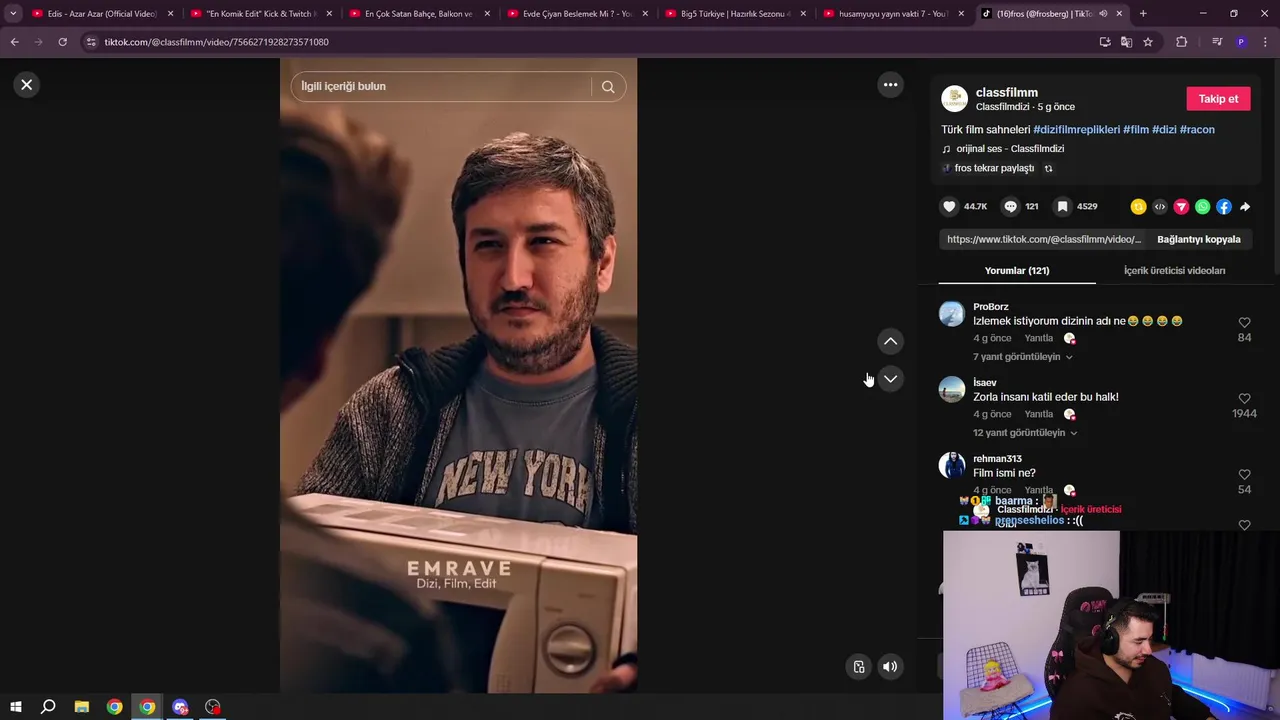Open the #film hashtag
This screenshot has width=1280, height=720.
1135,129
